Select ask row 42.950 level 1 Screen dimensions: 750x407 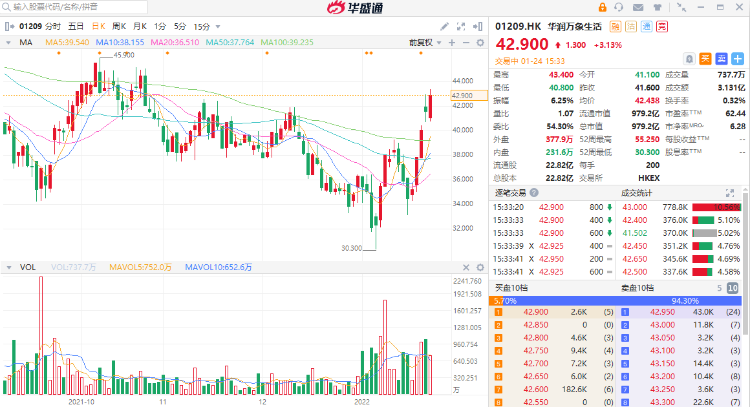(681, 312)
